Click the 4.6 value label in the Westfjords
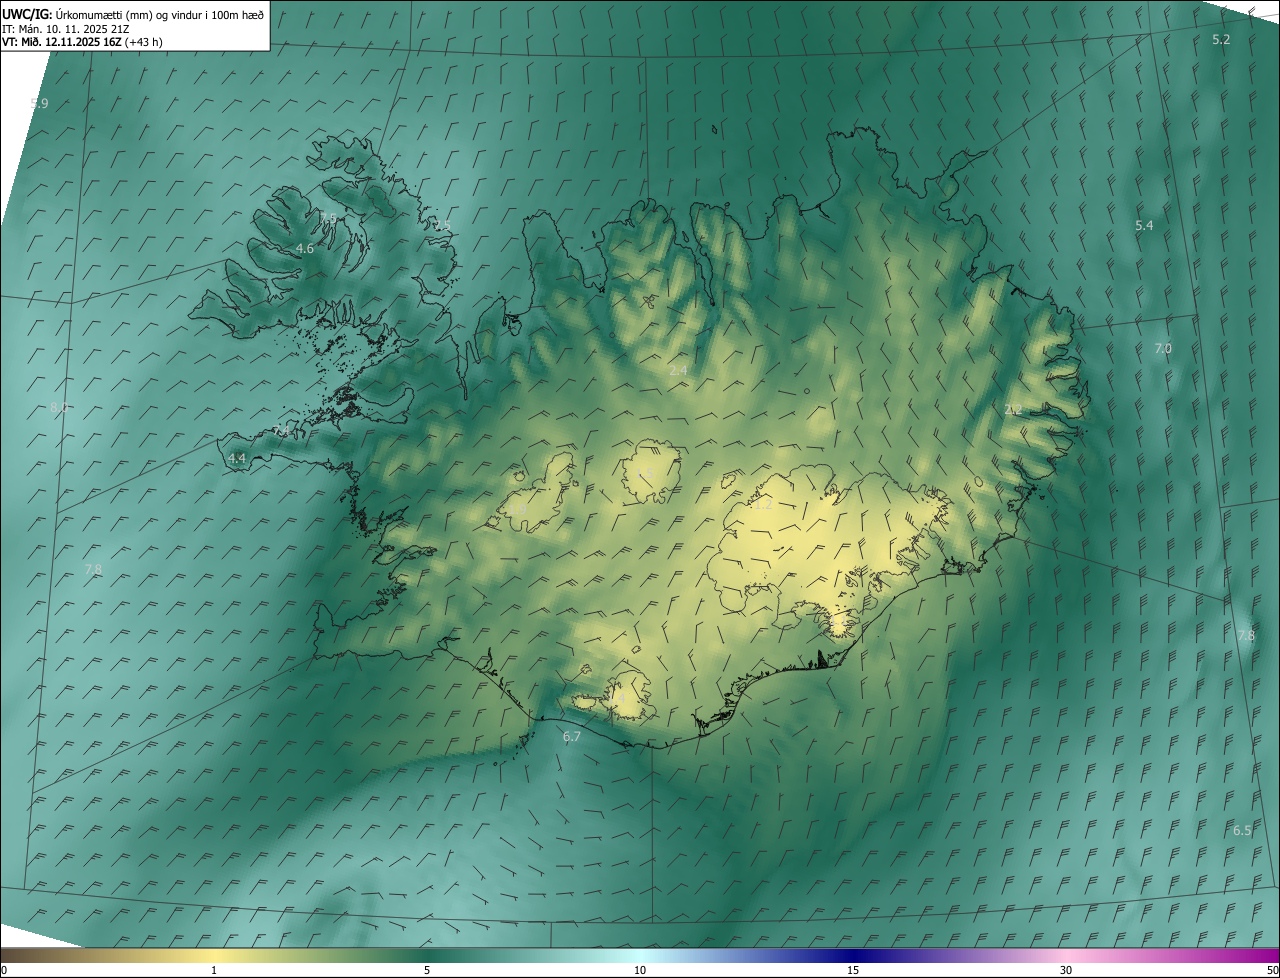The height and width of the screenshot is (978, 1280). 305,248
